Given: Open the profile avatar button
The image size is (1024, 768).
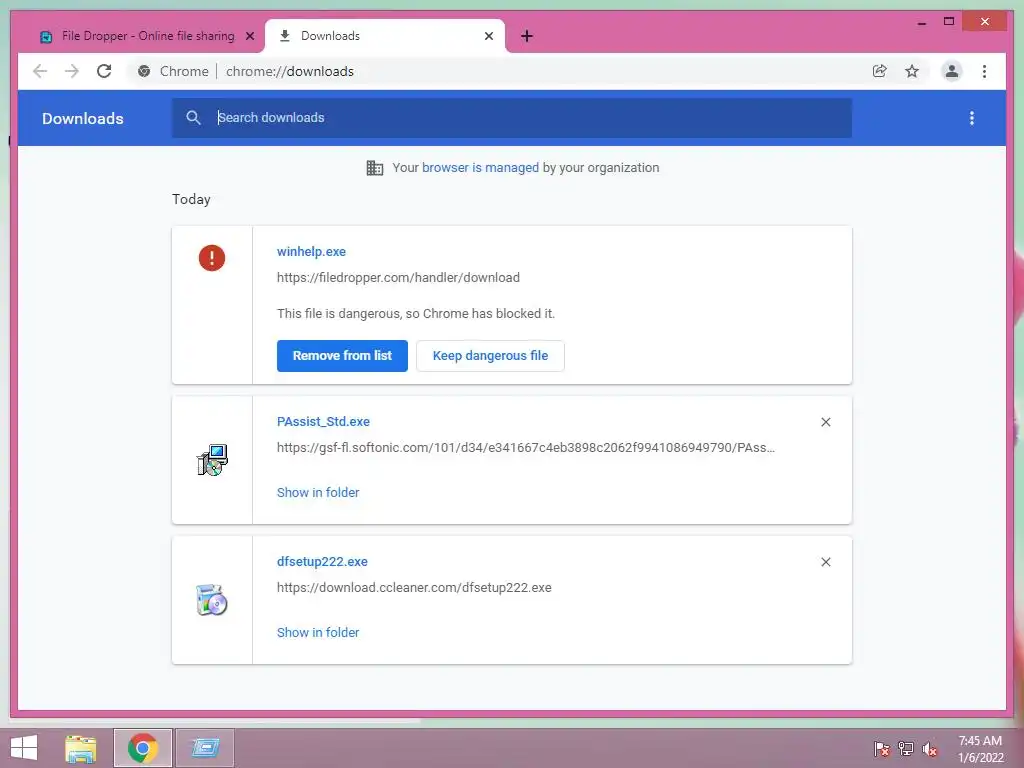Looking at the screenshot, I should click(952, 71).
